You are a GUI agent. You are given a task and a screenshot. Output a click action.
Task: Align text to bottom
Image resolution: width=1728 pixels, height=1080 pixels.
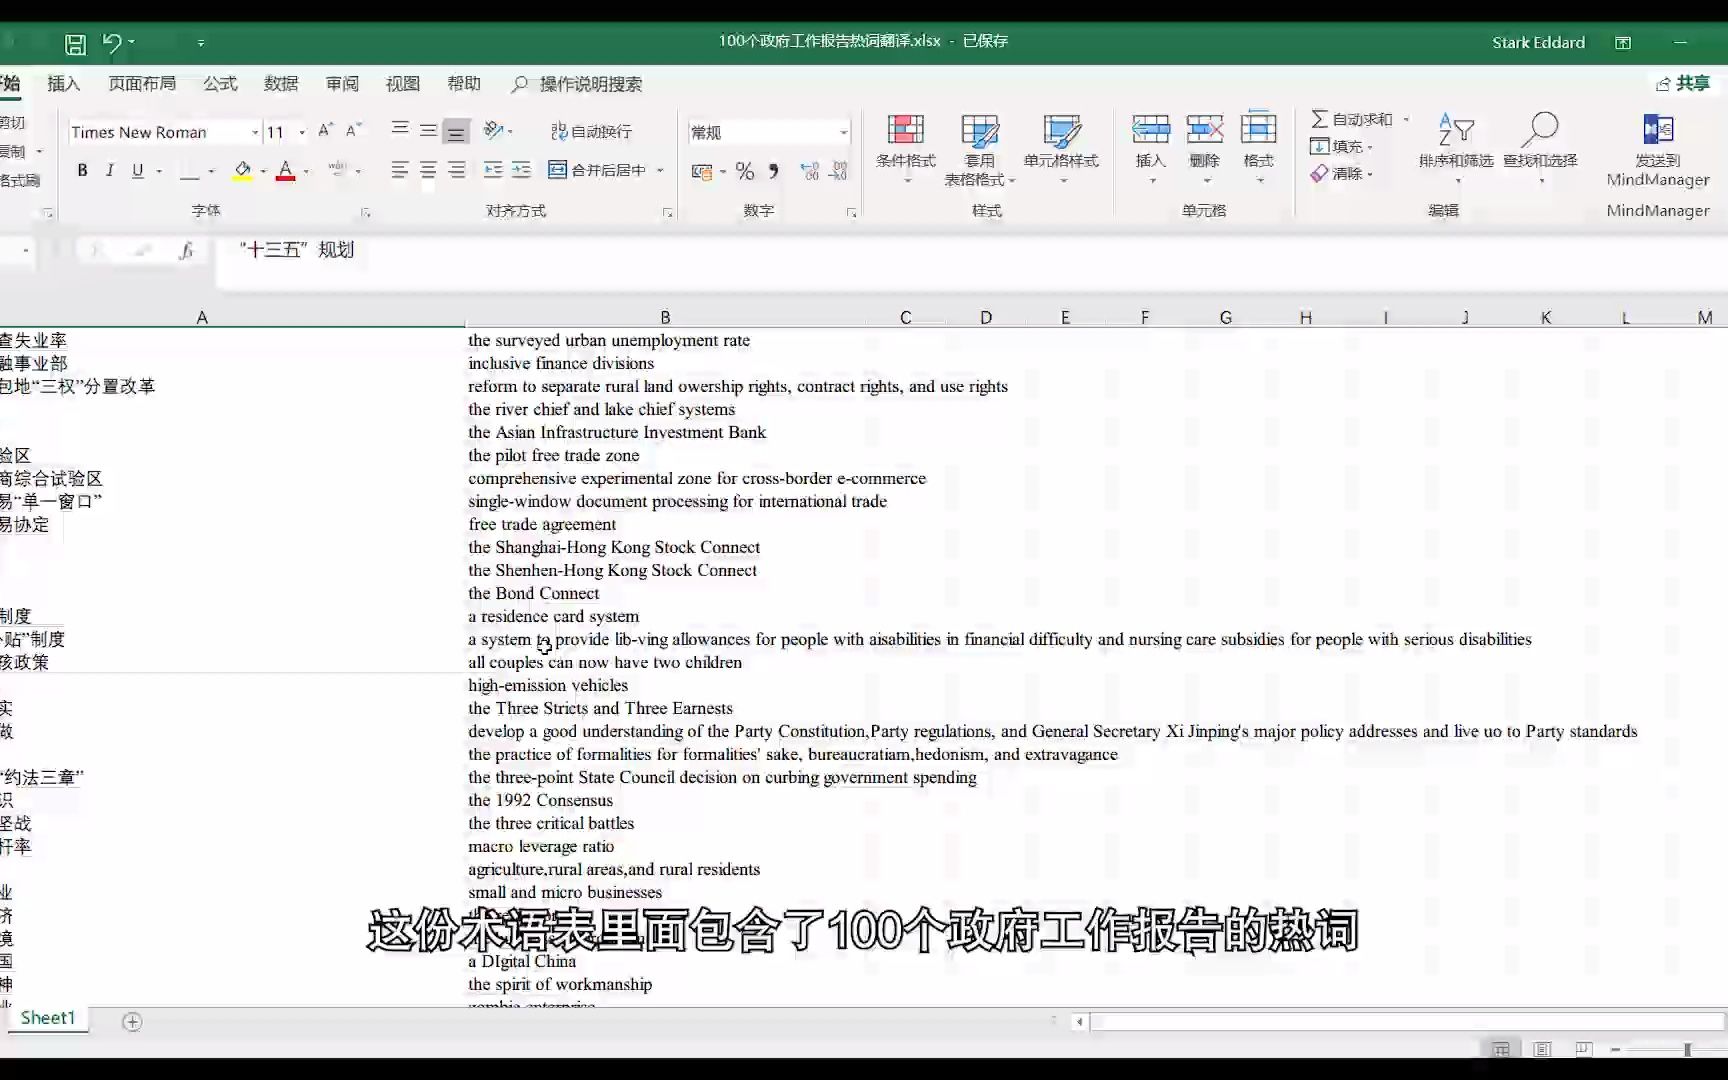pos(456,131)
